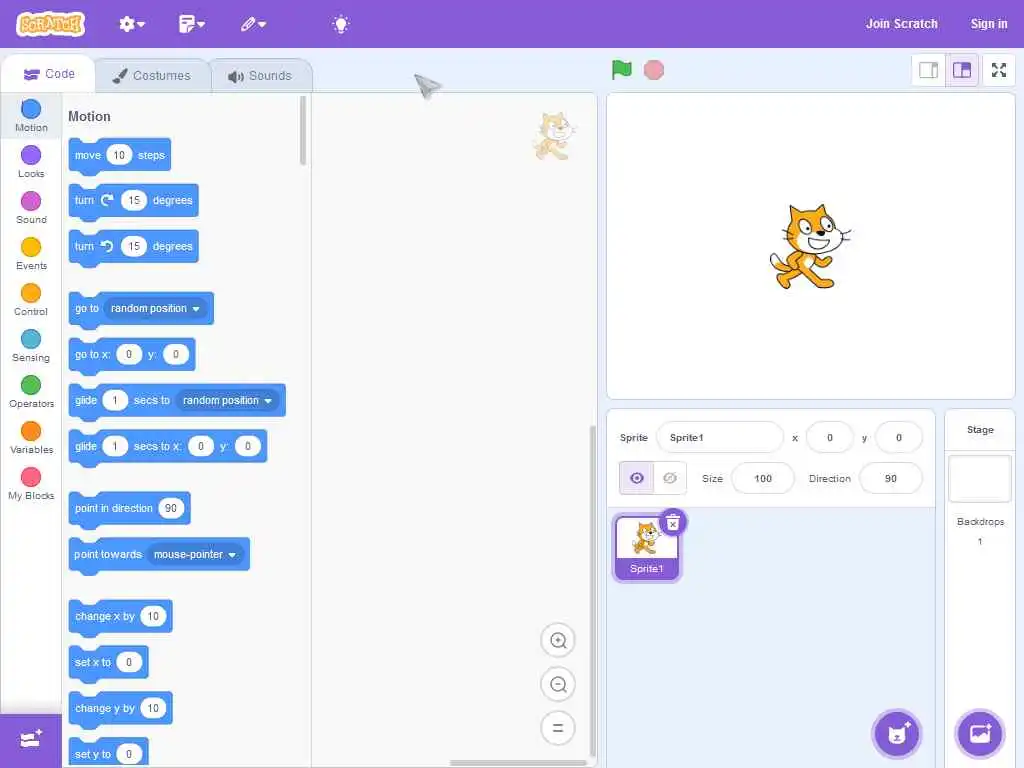Open the File menu dropdown

point(191,24)
